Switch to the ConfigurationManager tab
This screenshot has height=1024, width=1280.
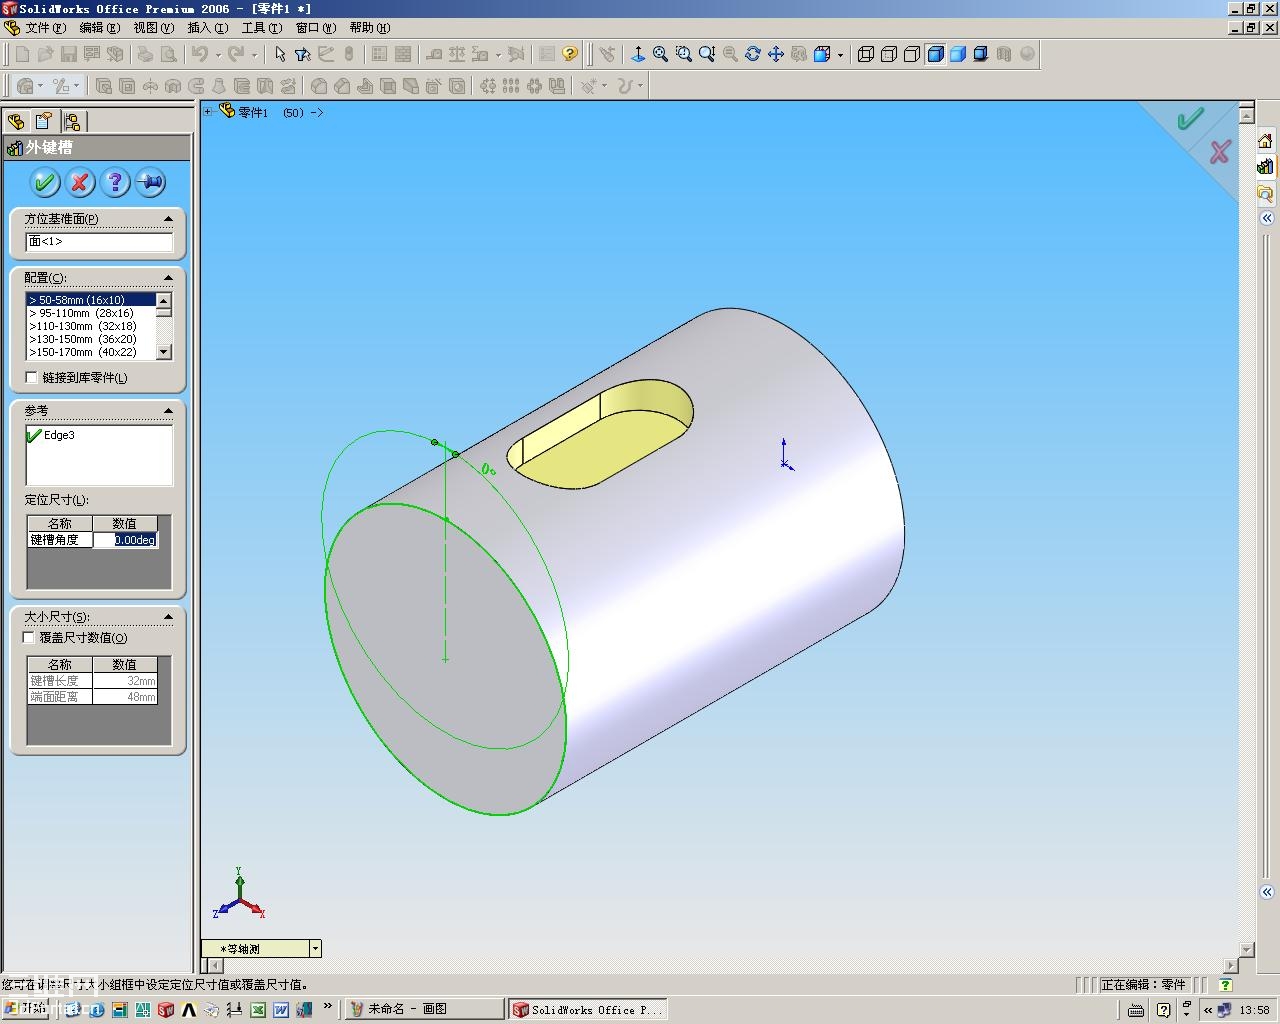[x=72, y=121]
